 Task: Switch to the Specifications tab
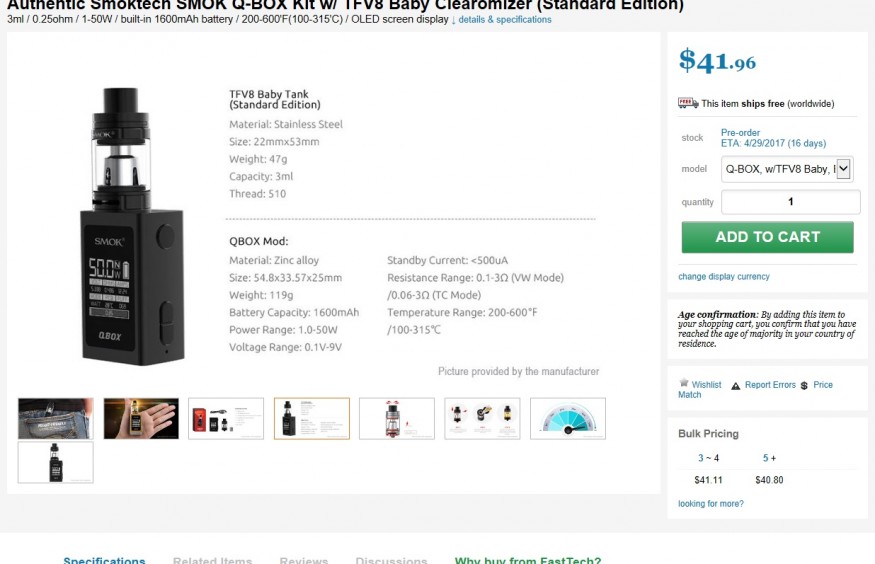pos(104,560)
